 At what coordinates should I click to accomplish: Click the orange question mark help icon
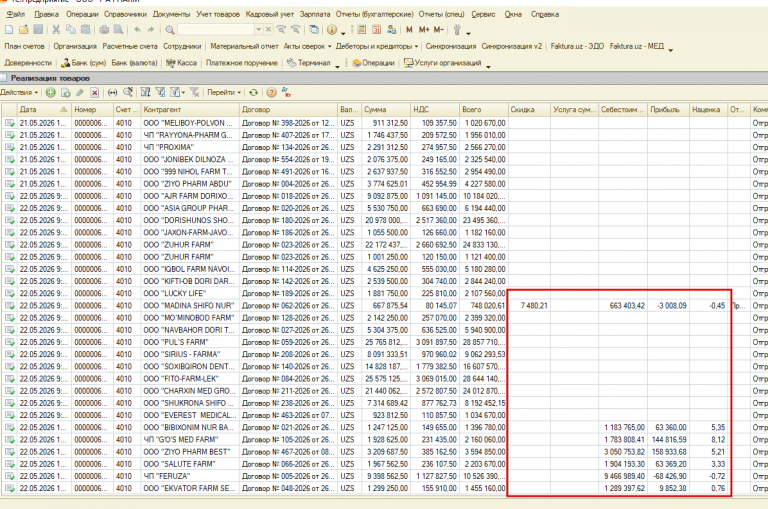point(271,92)
